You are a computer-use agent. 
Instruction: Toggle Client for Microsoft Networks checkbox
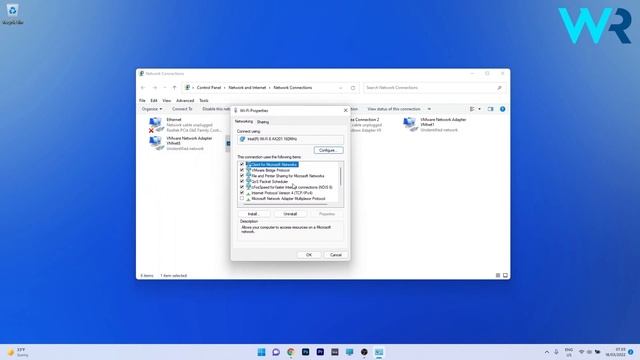tap(242, 164)
